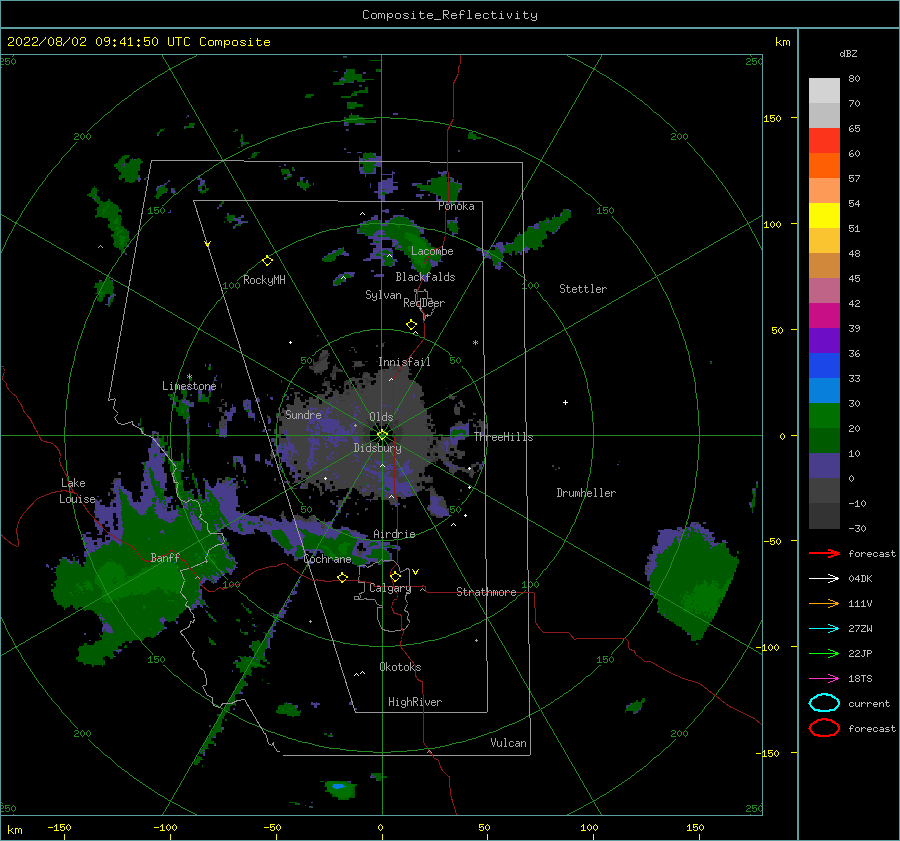Click the Drumheller label
Image resolution: width=900 pixels, height=841 pixels.
(x=586, y=493)
